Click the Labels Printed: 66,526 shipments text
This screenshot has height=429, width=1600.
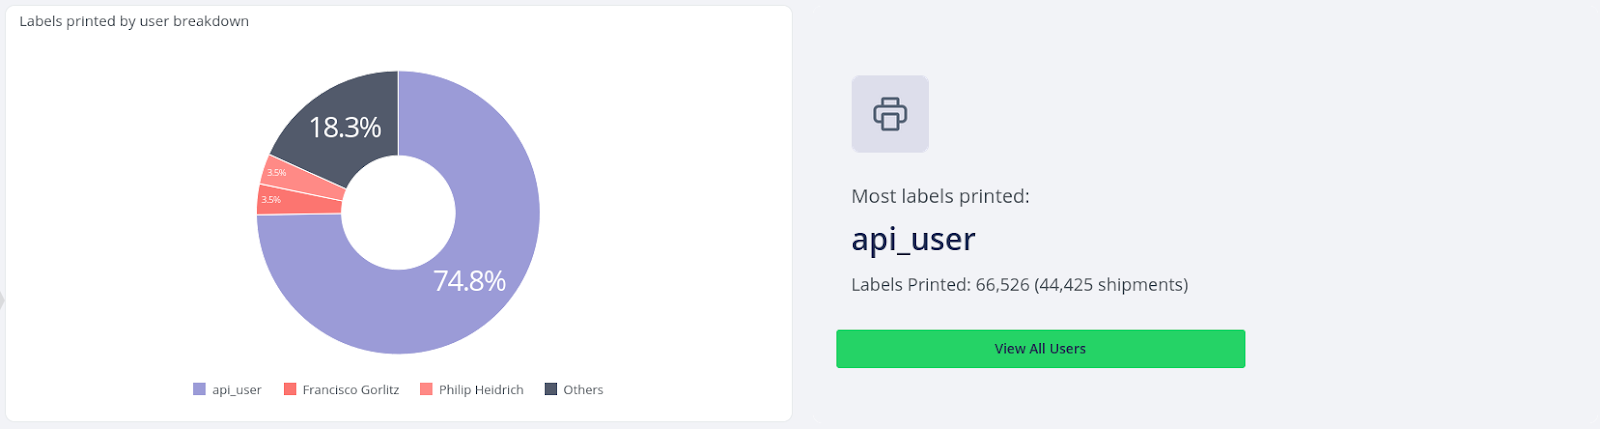(1019, 285)
